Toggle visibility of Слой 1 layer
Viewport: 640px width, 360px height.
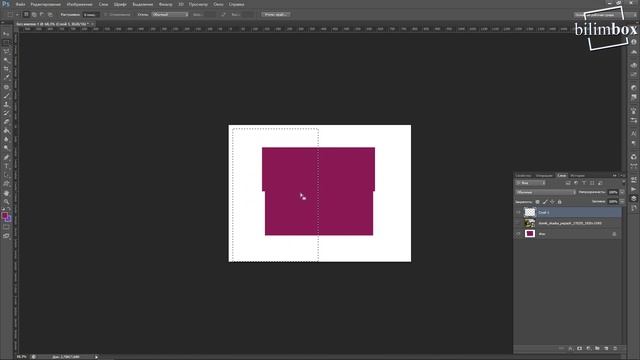pos(518,212)
